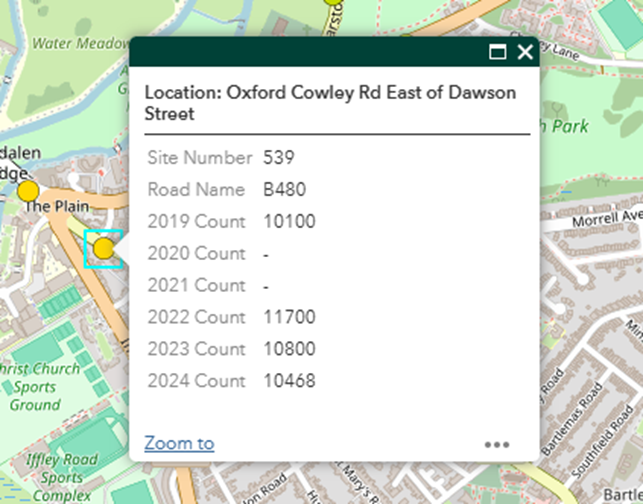Image resolution: width=643 pixels, height=504 pixels.
Task: Select the yellow marker at top edge
Action: coord(333,3)
